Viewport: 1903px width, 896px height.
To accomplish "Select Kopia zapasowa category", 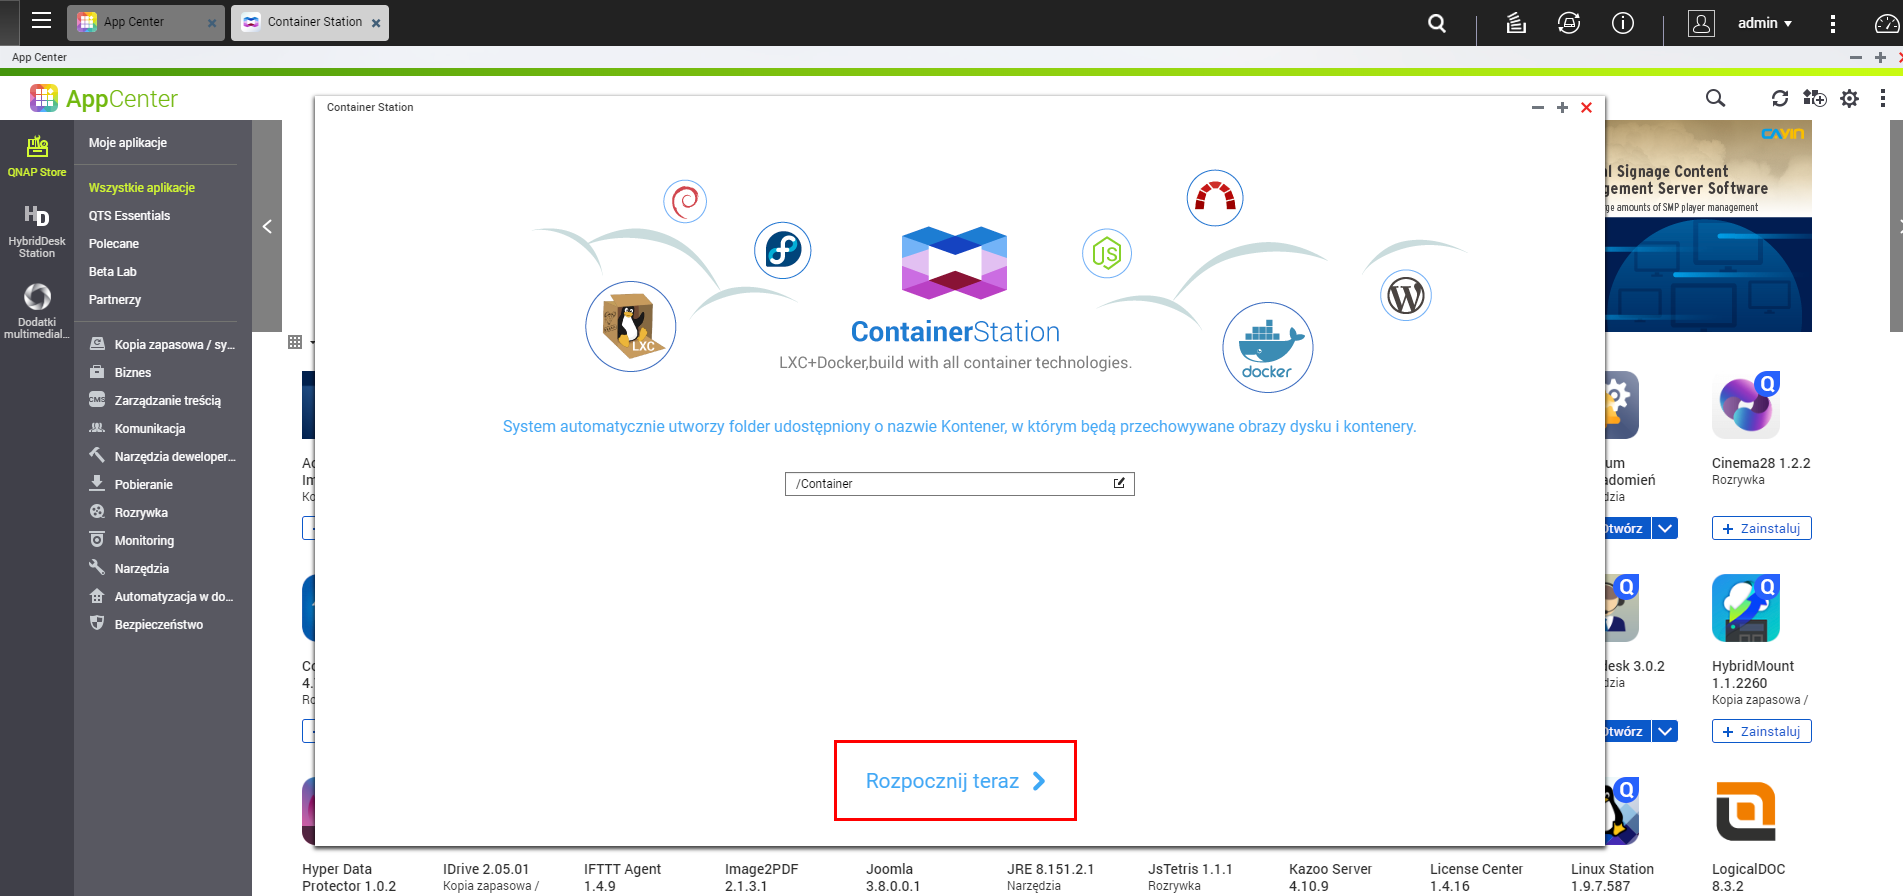I will pyautogui.click(x=163, y=344).
